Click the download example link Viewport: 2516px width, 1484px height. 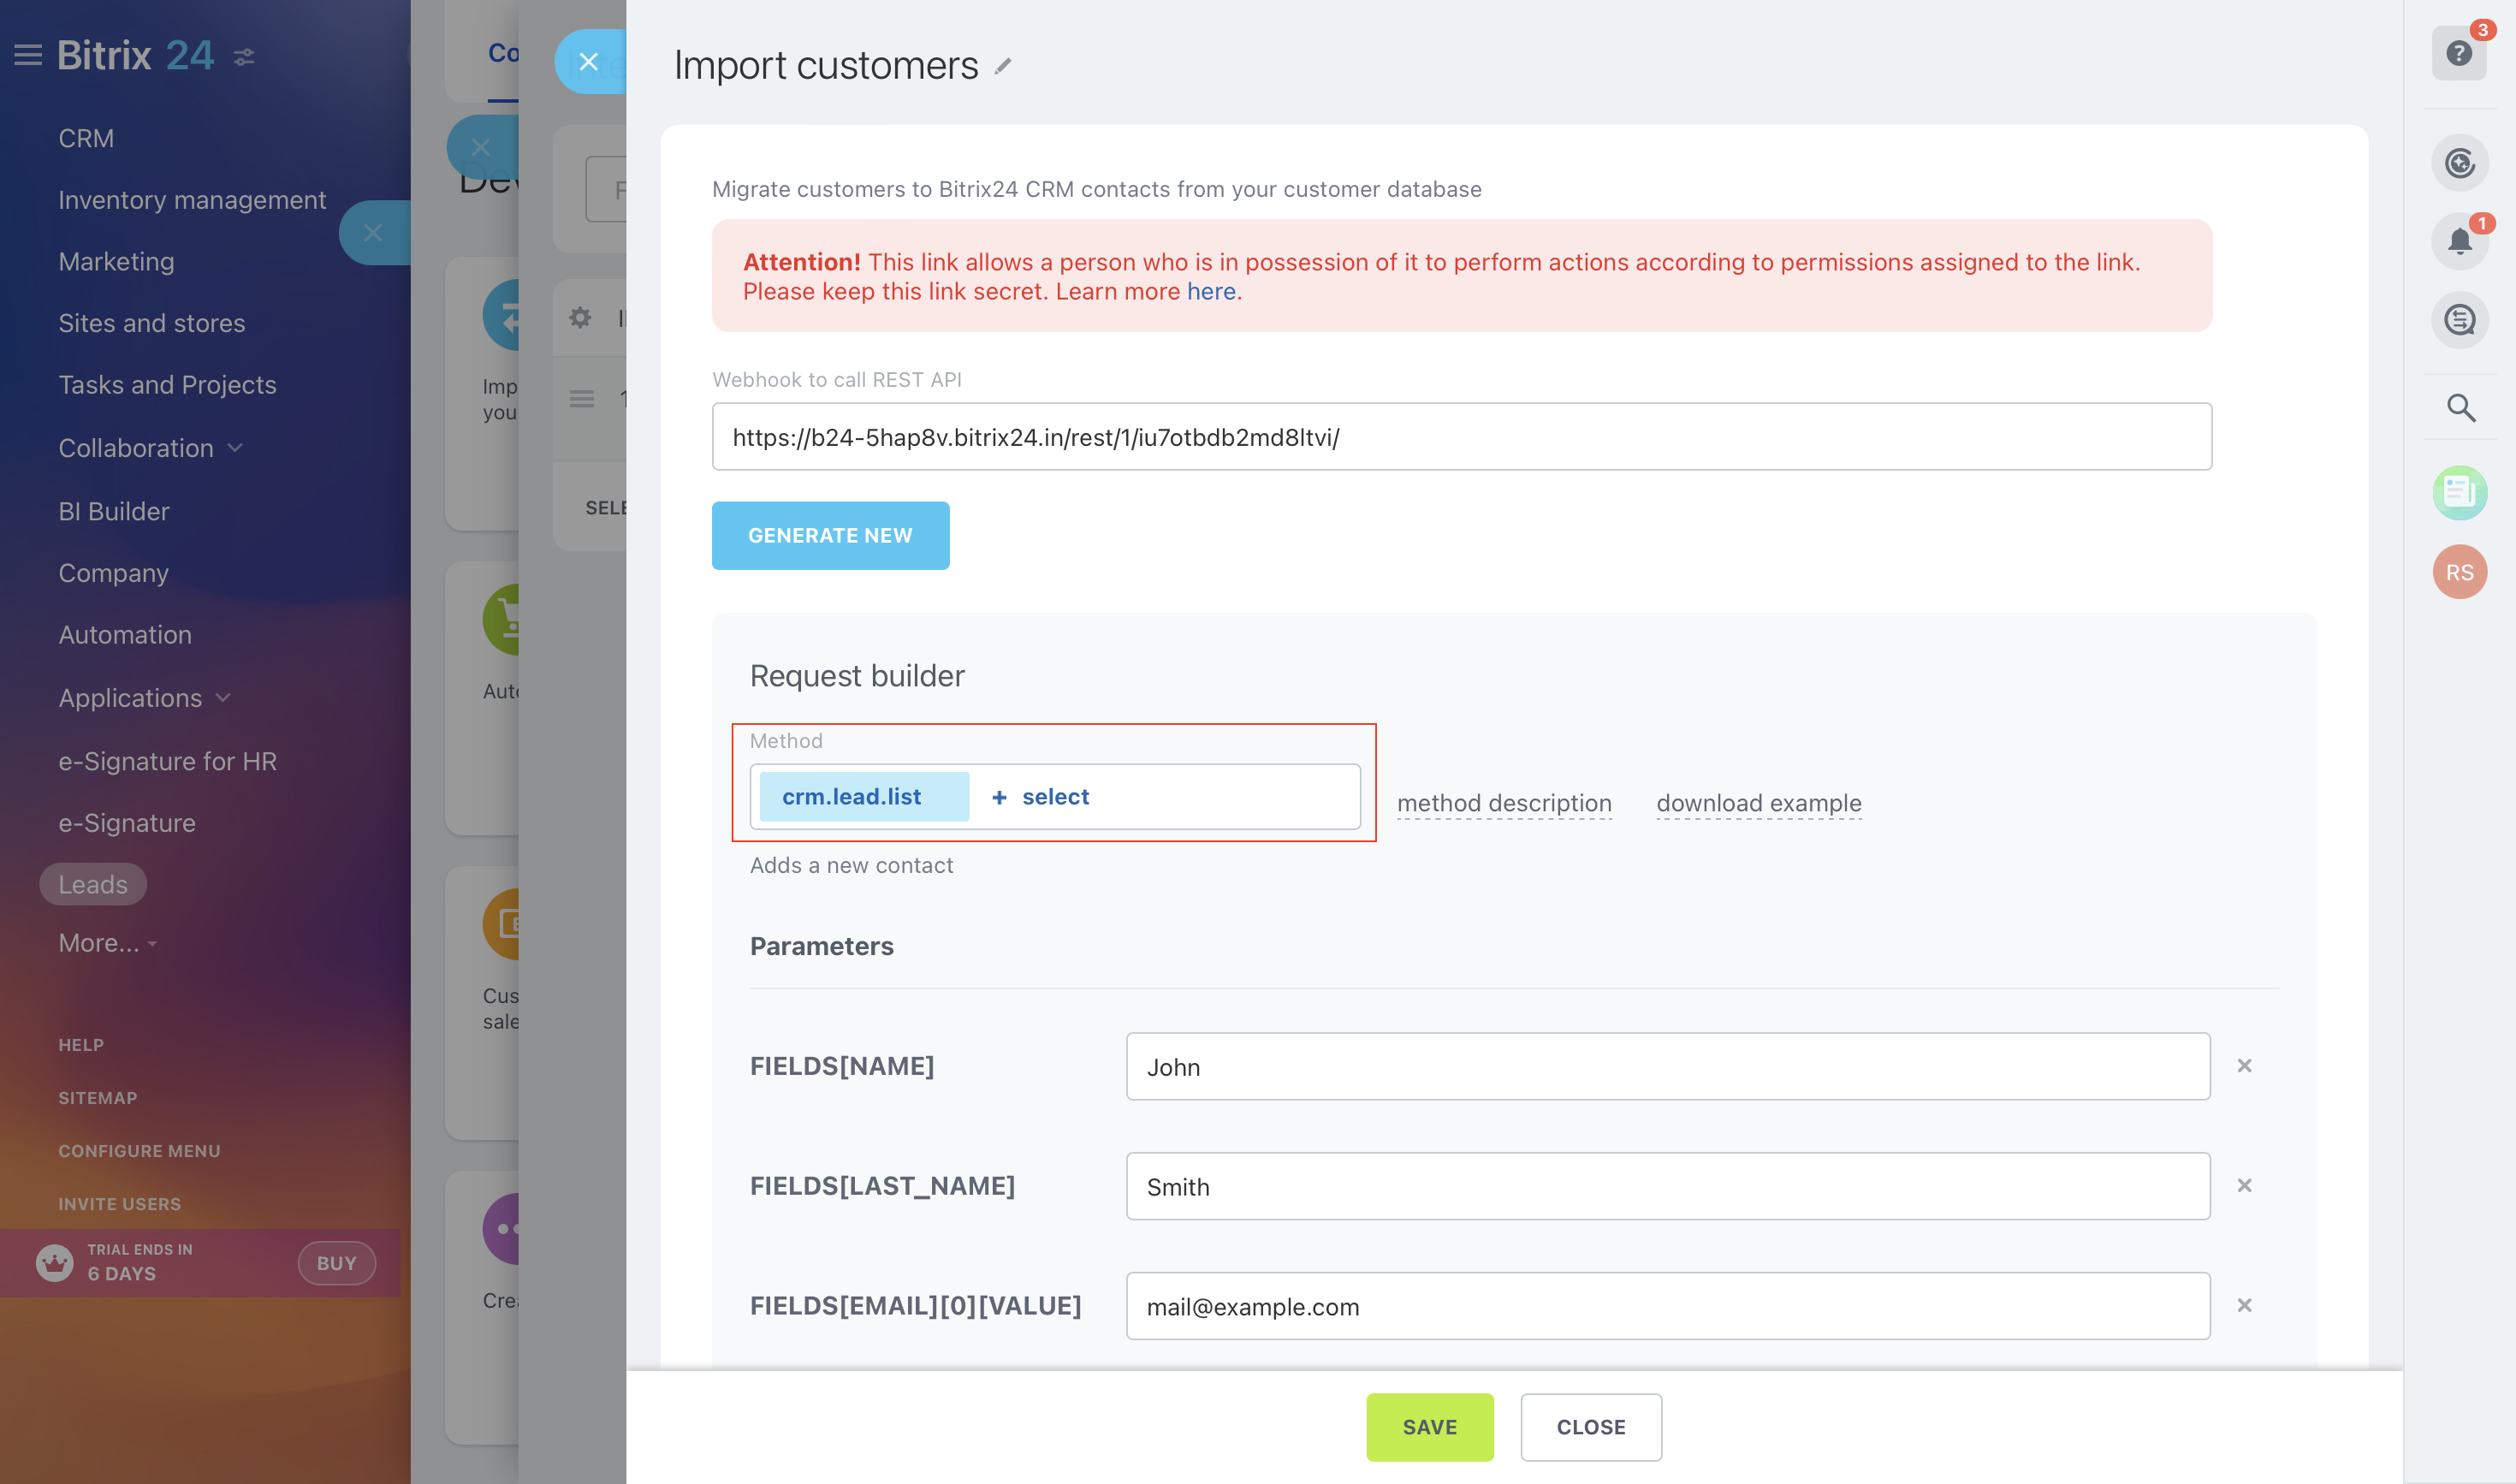(1759, 803)
